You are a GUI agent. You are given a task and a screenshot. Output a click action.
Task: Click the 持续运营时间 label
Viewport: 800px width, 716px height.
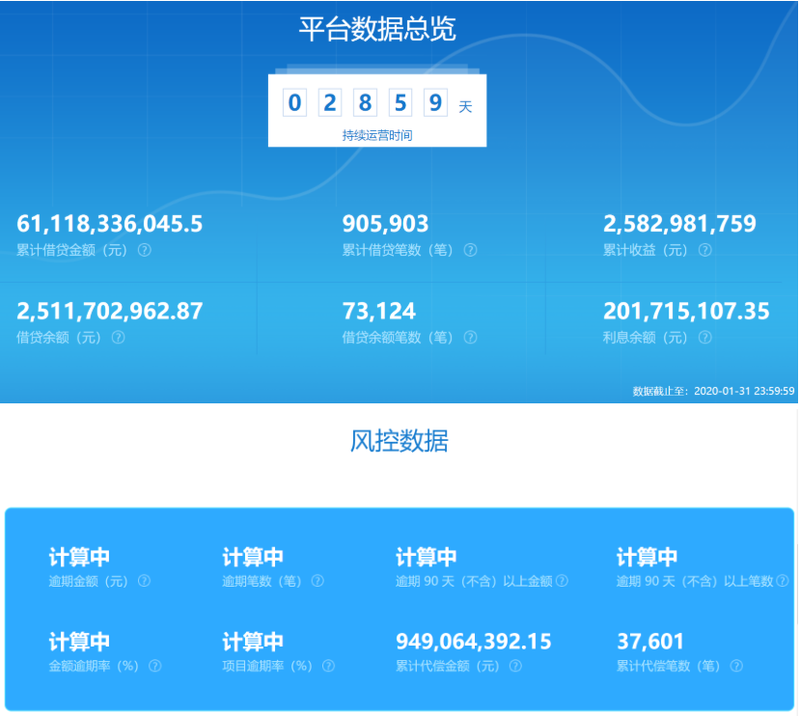[377, 135]
